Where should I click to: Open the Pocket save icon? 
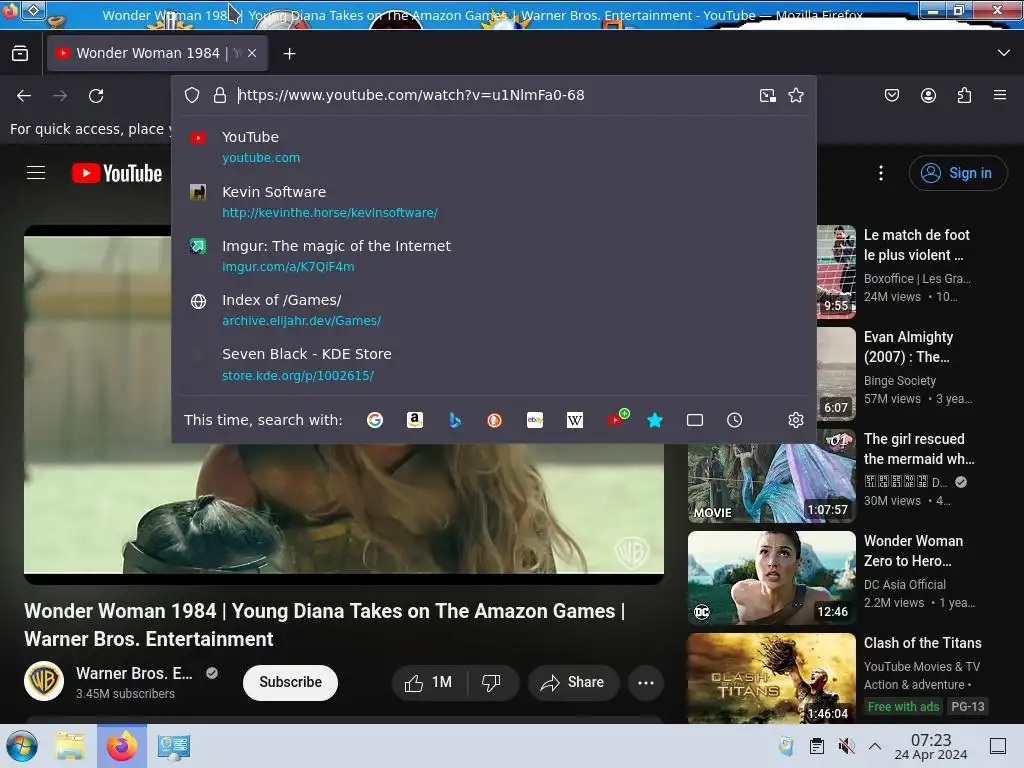pos(891,95)
